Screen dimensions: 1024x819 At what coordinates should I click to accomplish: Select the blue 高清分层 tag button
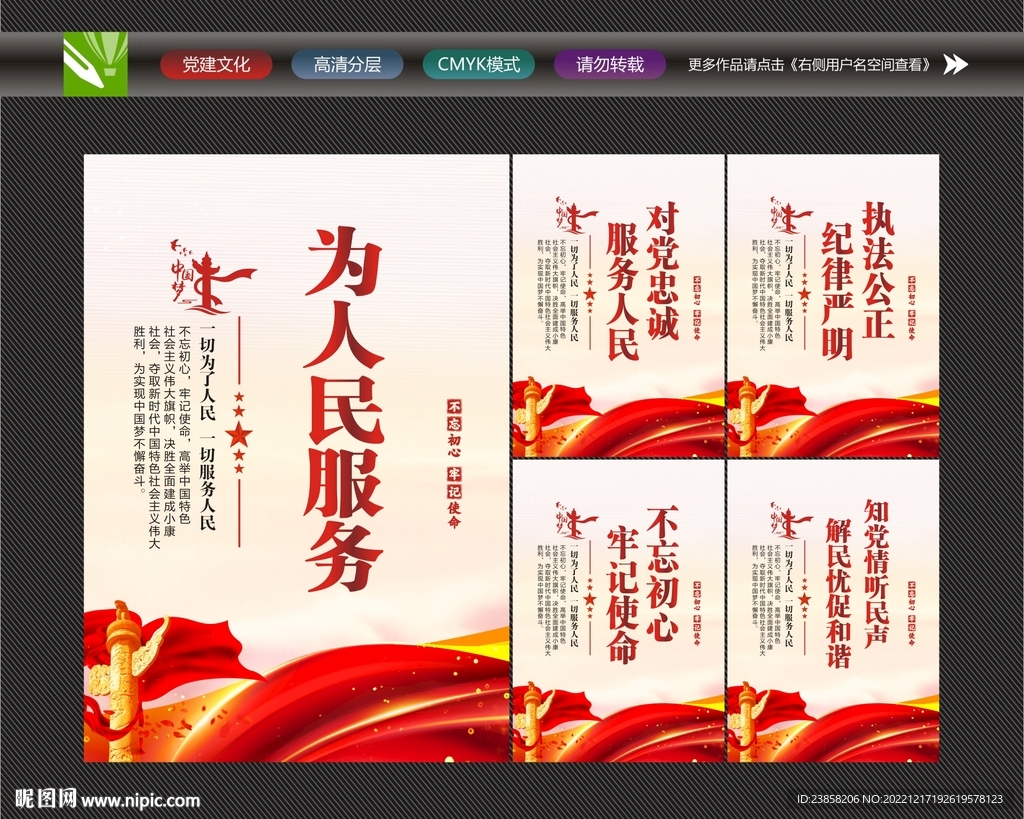(347, 65)
